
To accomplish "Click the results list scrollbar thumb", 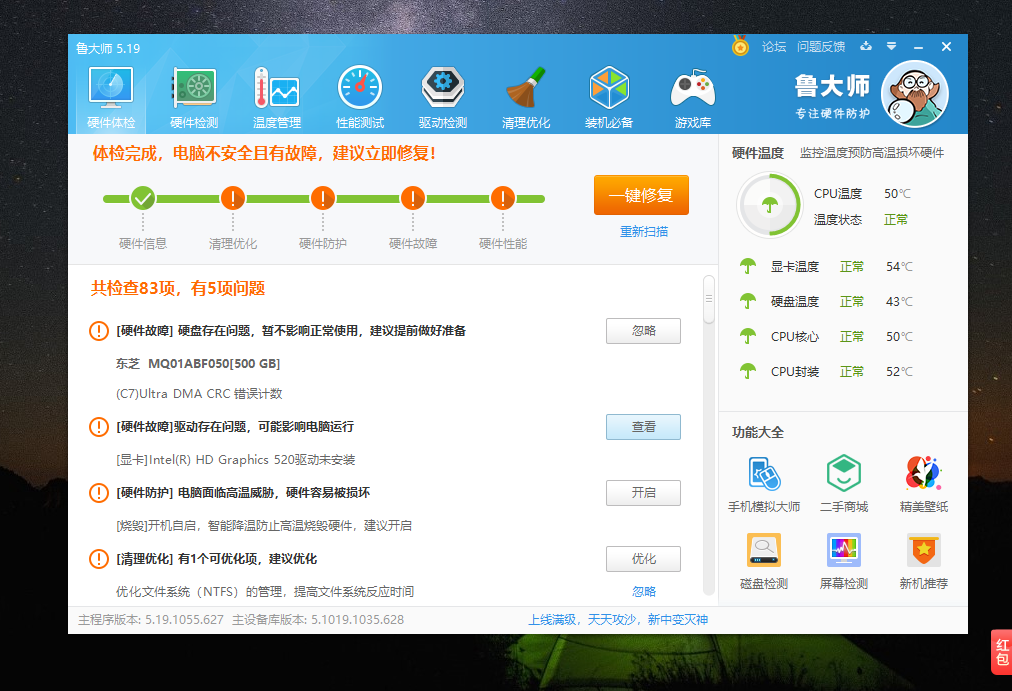I will [x=709, y=299].
